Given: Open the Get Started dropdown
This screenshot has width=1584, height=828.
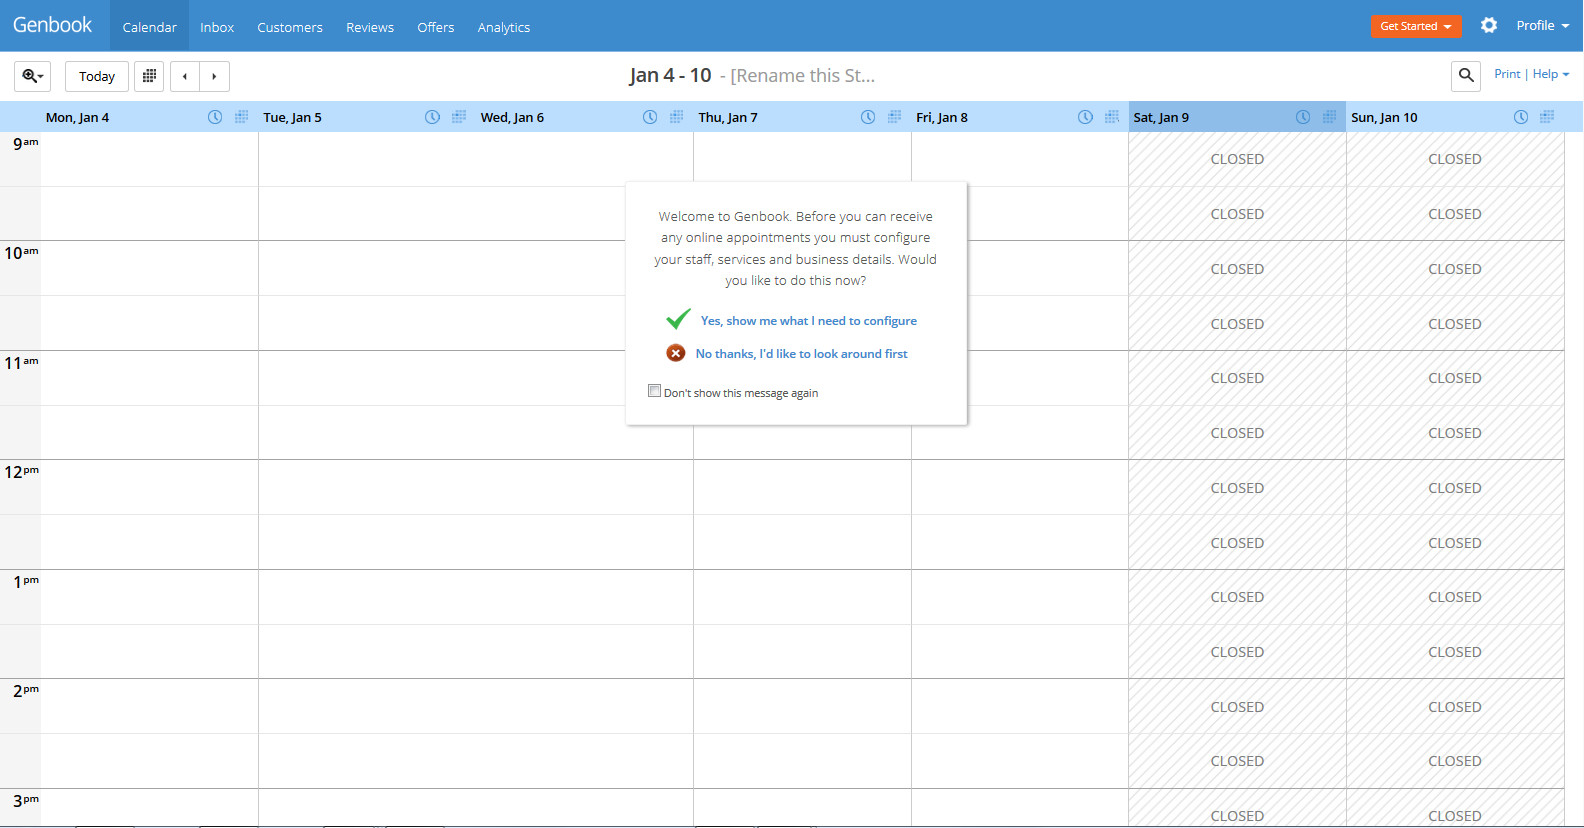Looking at the screenshot, I should point(1416,26).
